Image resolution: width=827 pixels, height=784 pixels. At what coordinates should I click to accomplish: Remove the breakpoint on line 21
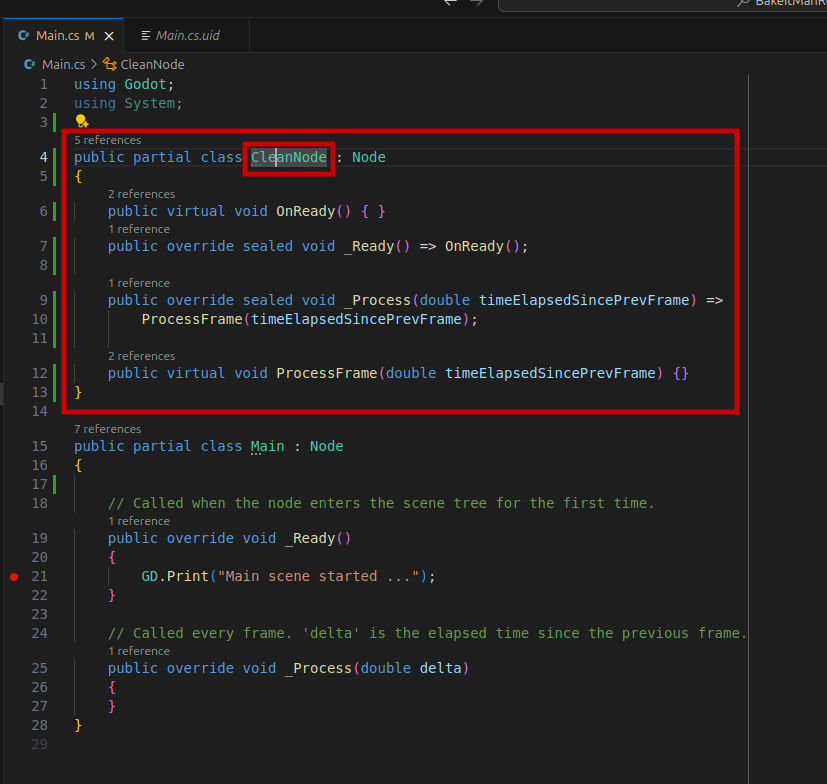(14, 577)
